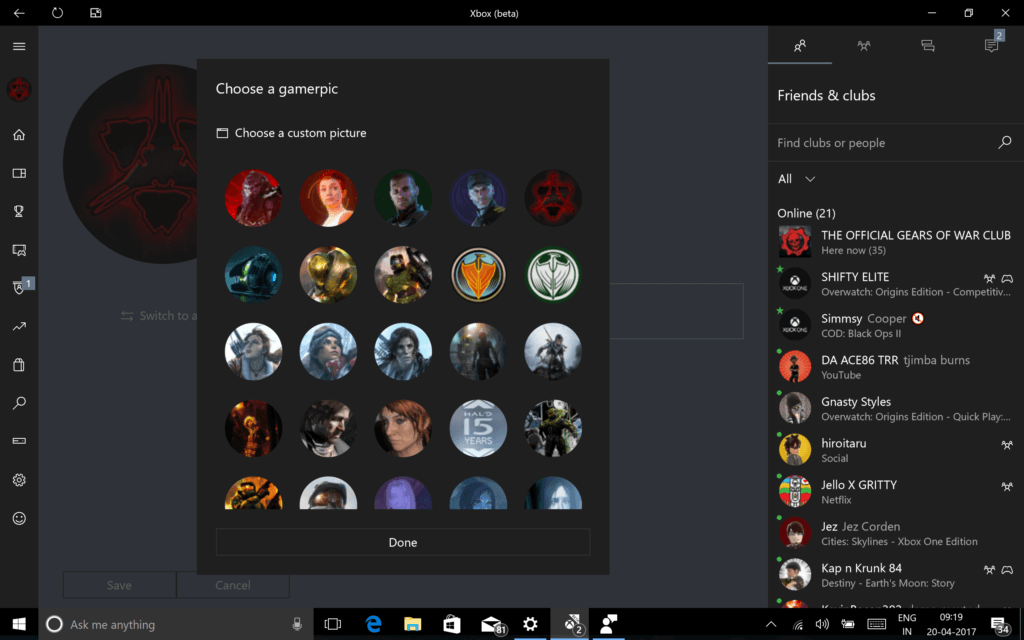Switch to the Friends tab

pyautogui.click(x=800, y=45)
